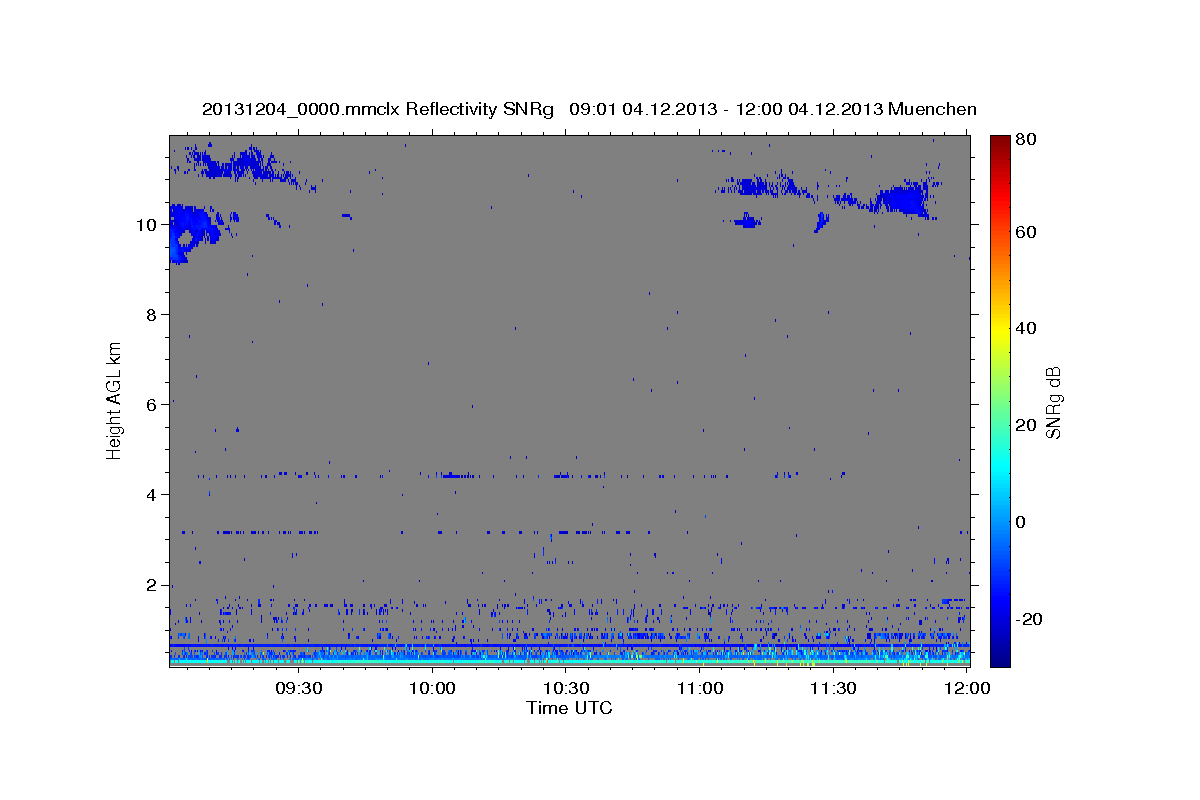Click the 'Height AGL km' axis label
The image size is (1200, 800).
point(115,401)
